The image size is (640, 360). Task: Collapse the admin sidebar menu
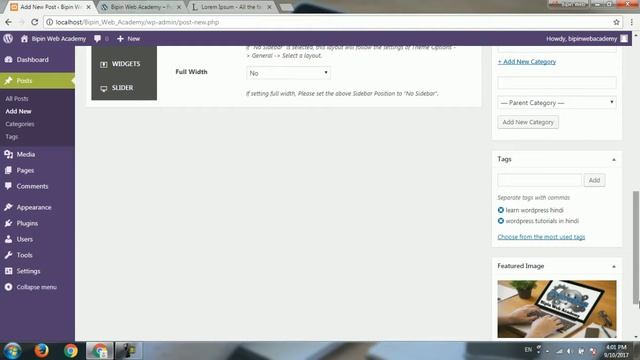pyautogui.click(x=37, y=287)
